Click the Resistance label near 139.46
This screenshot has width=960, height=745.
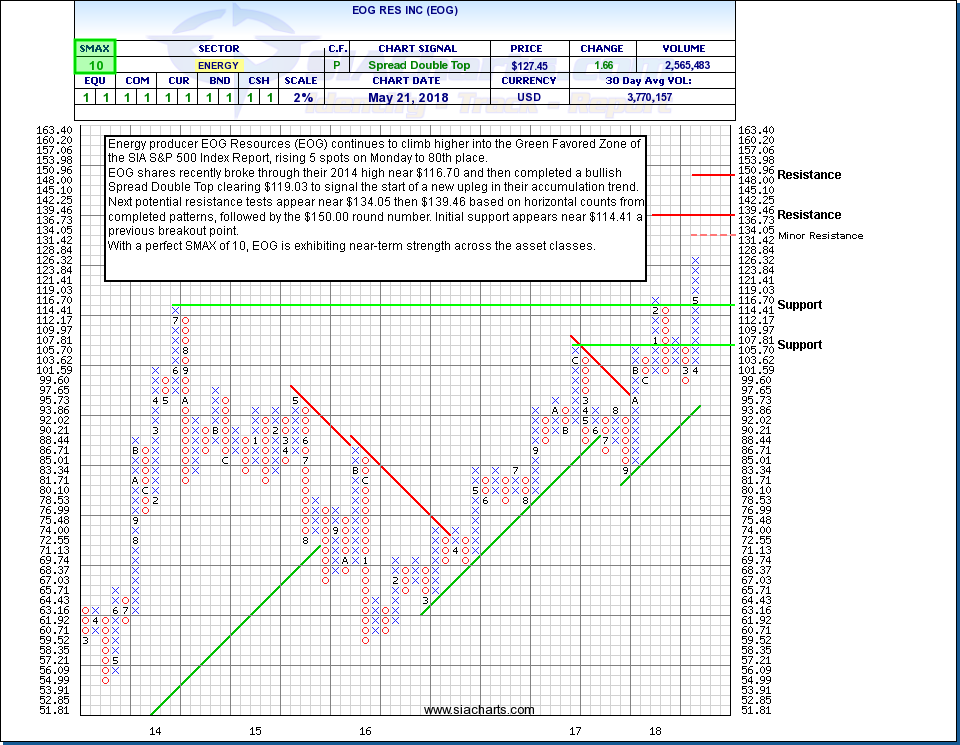[809, 215]
